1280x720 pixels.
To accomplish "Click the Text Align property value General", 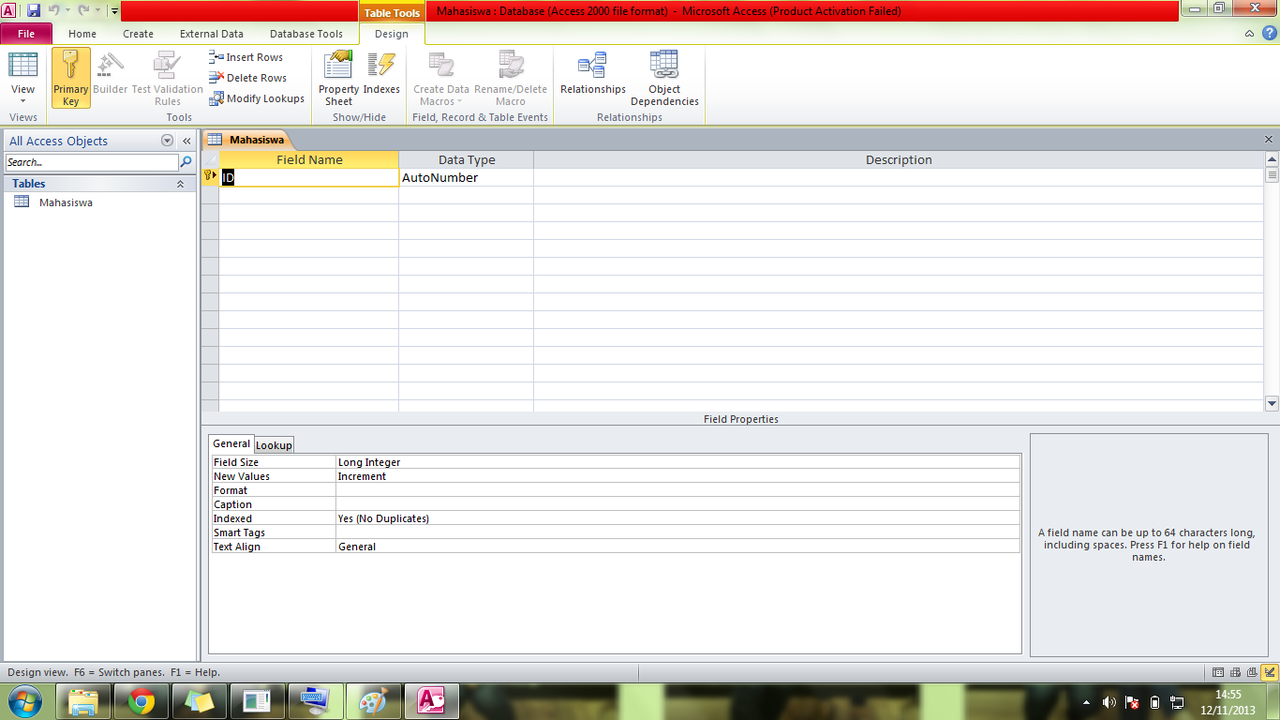I will coord(678,546).
